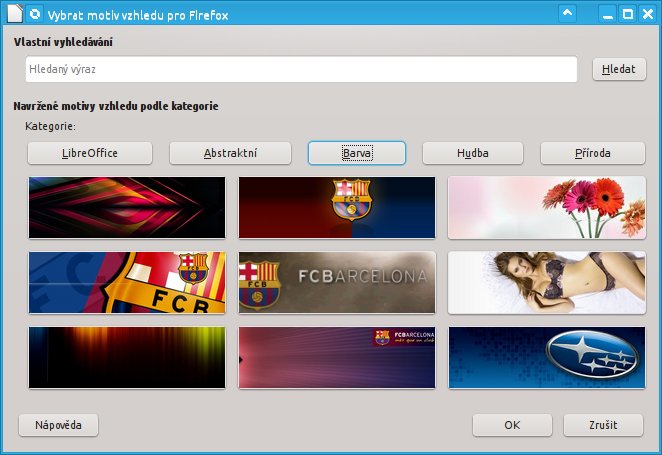The width and height of the screenshot is (662, 455).
Task: Select the Abstraktní category
Action: pyautogui.click(x=231, y=153)
